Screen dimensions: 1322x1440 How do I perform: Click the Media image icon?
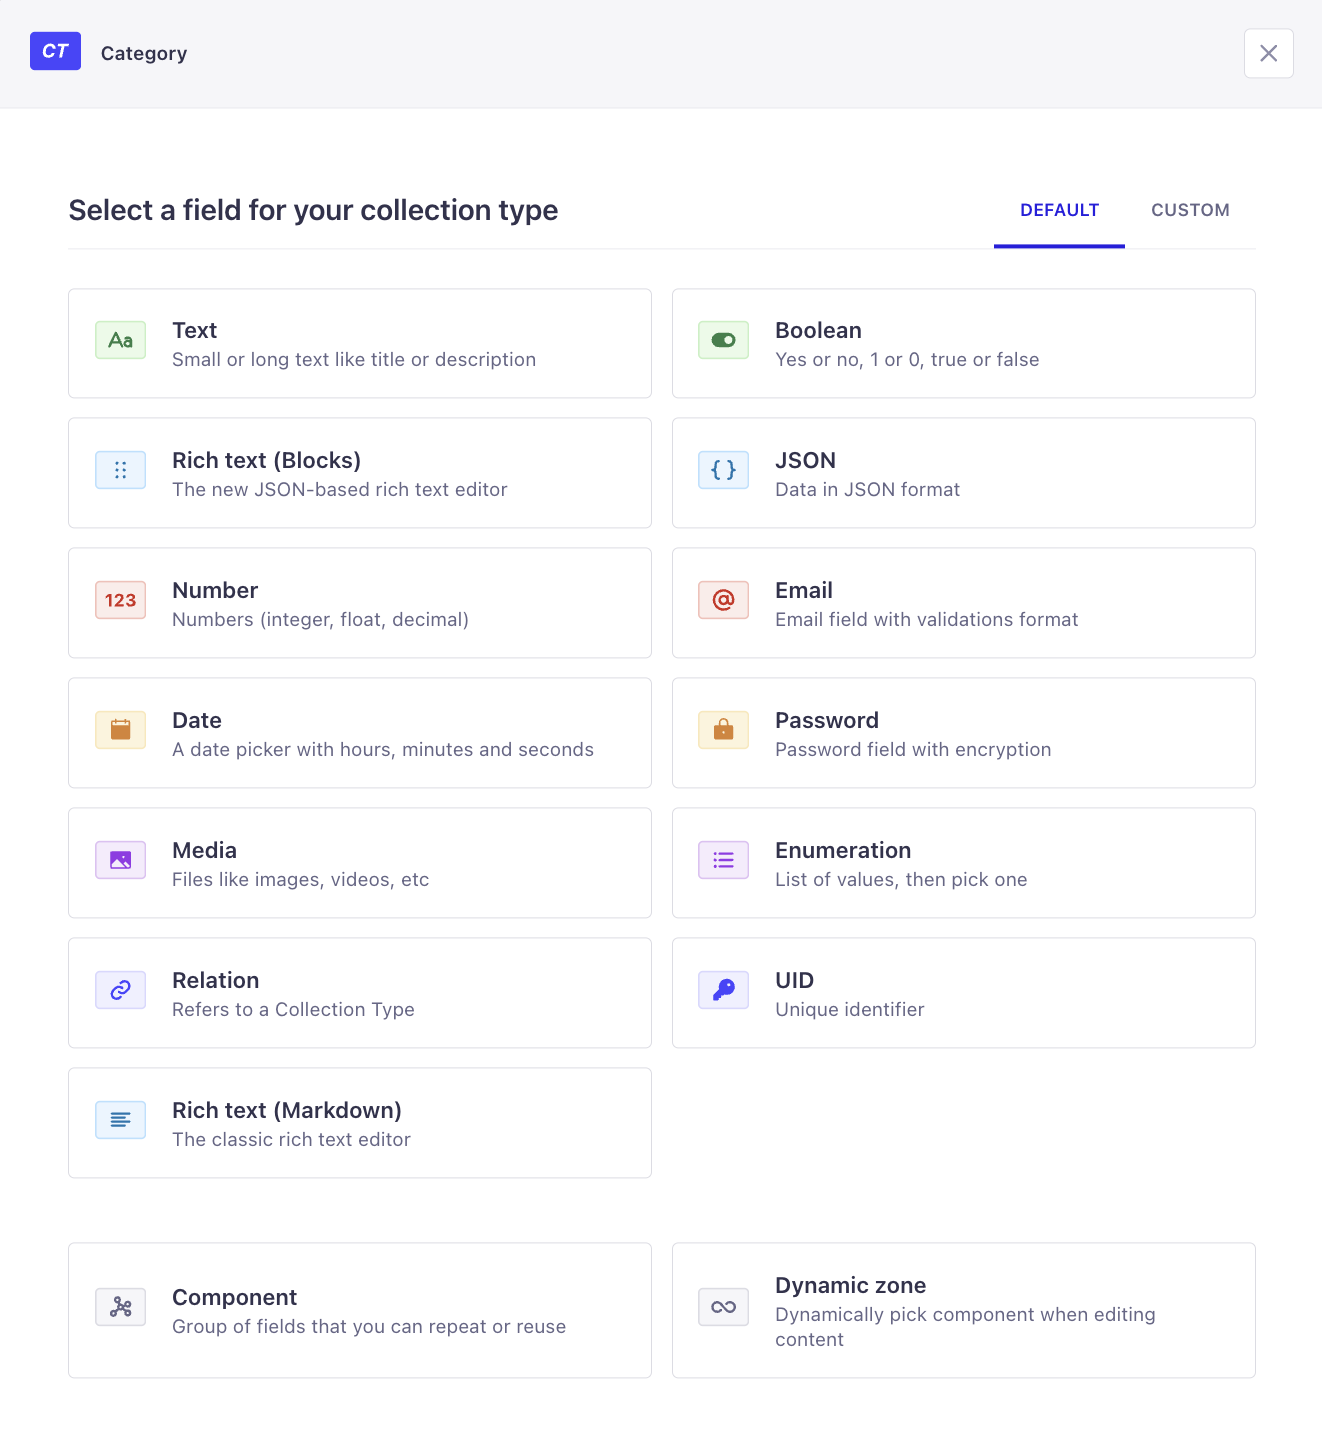[121, 860]
